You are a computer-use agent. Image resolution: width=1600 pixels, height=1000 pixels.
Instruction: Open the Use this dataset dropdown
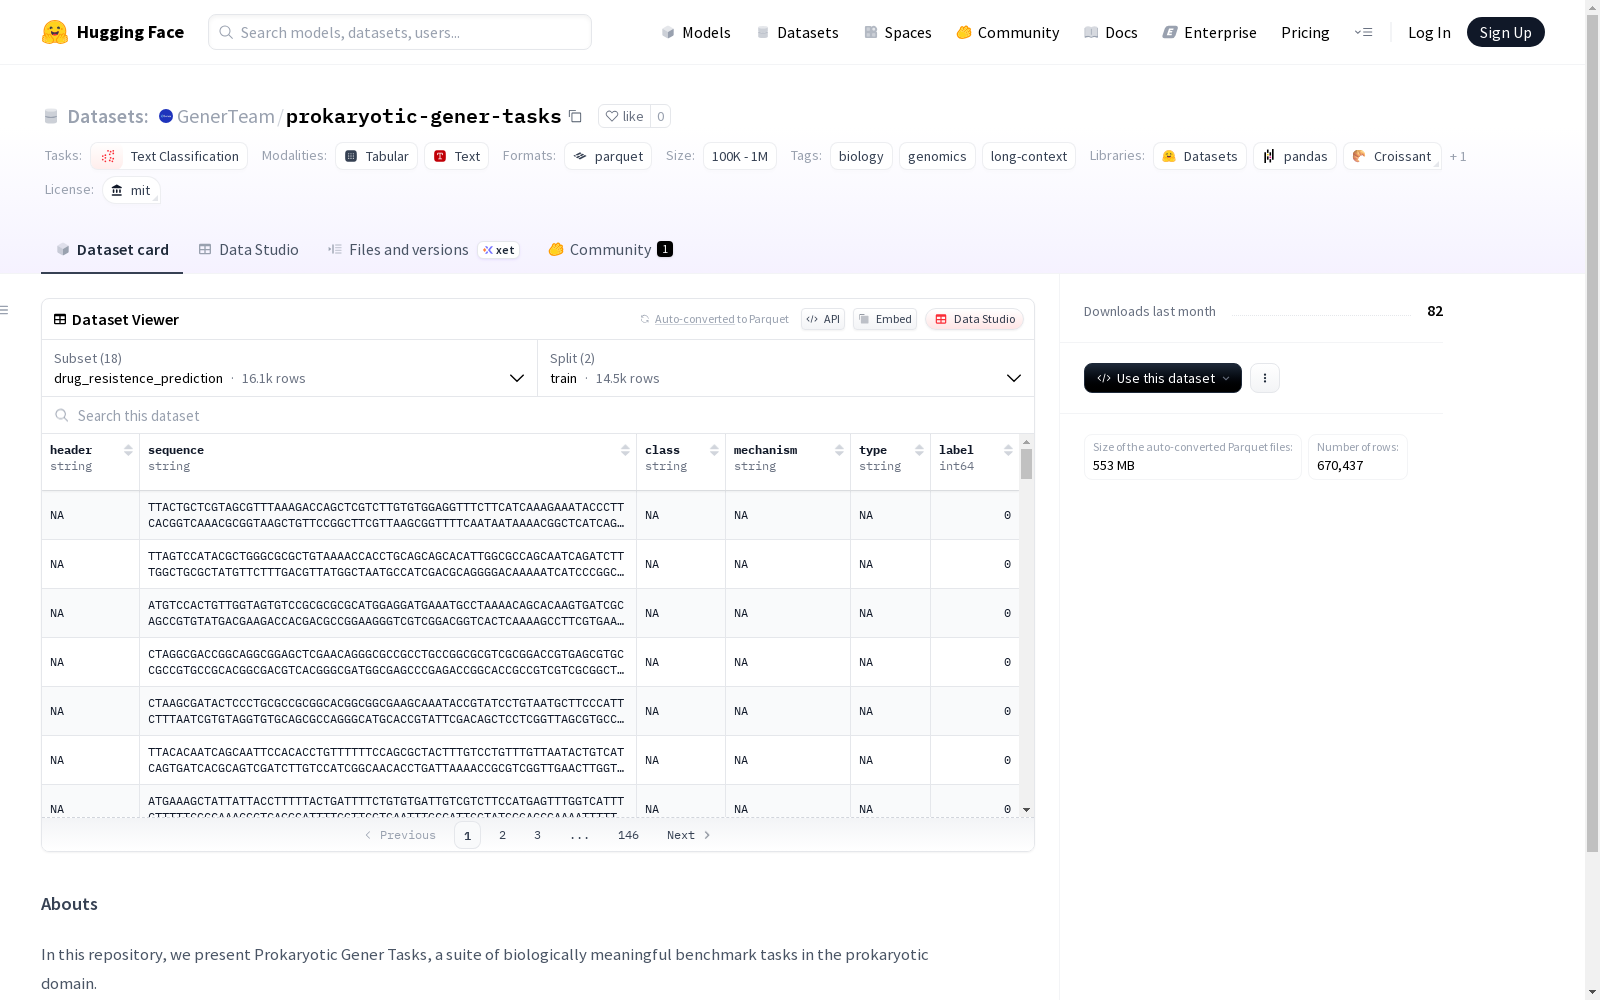[1163, 378]
